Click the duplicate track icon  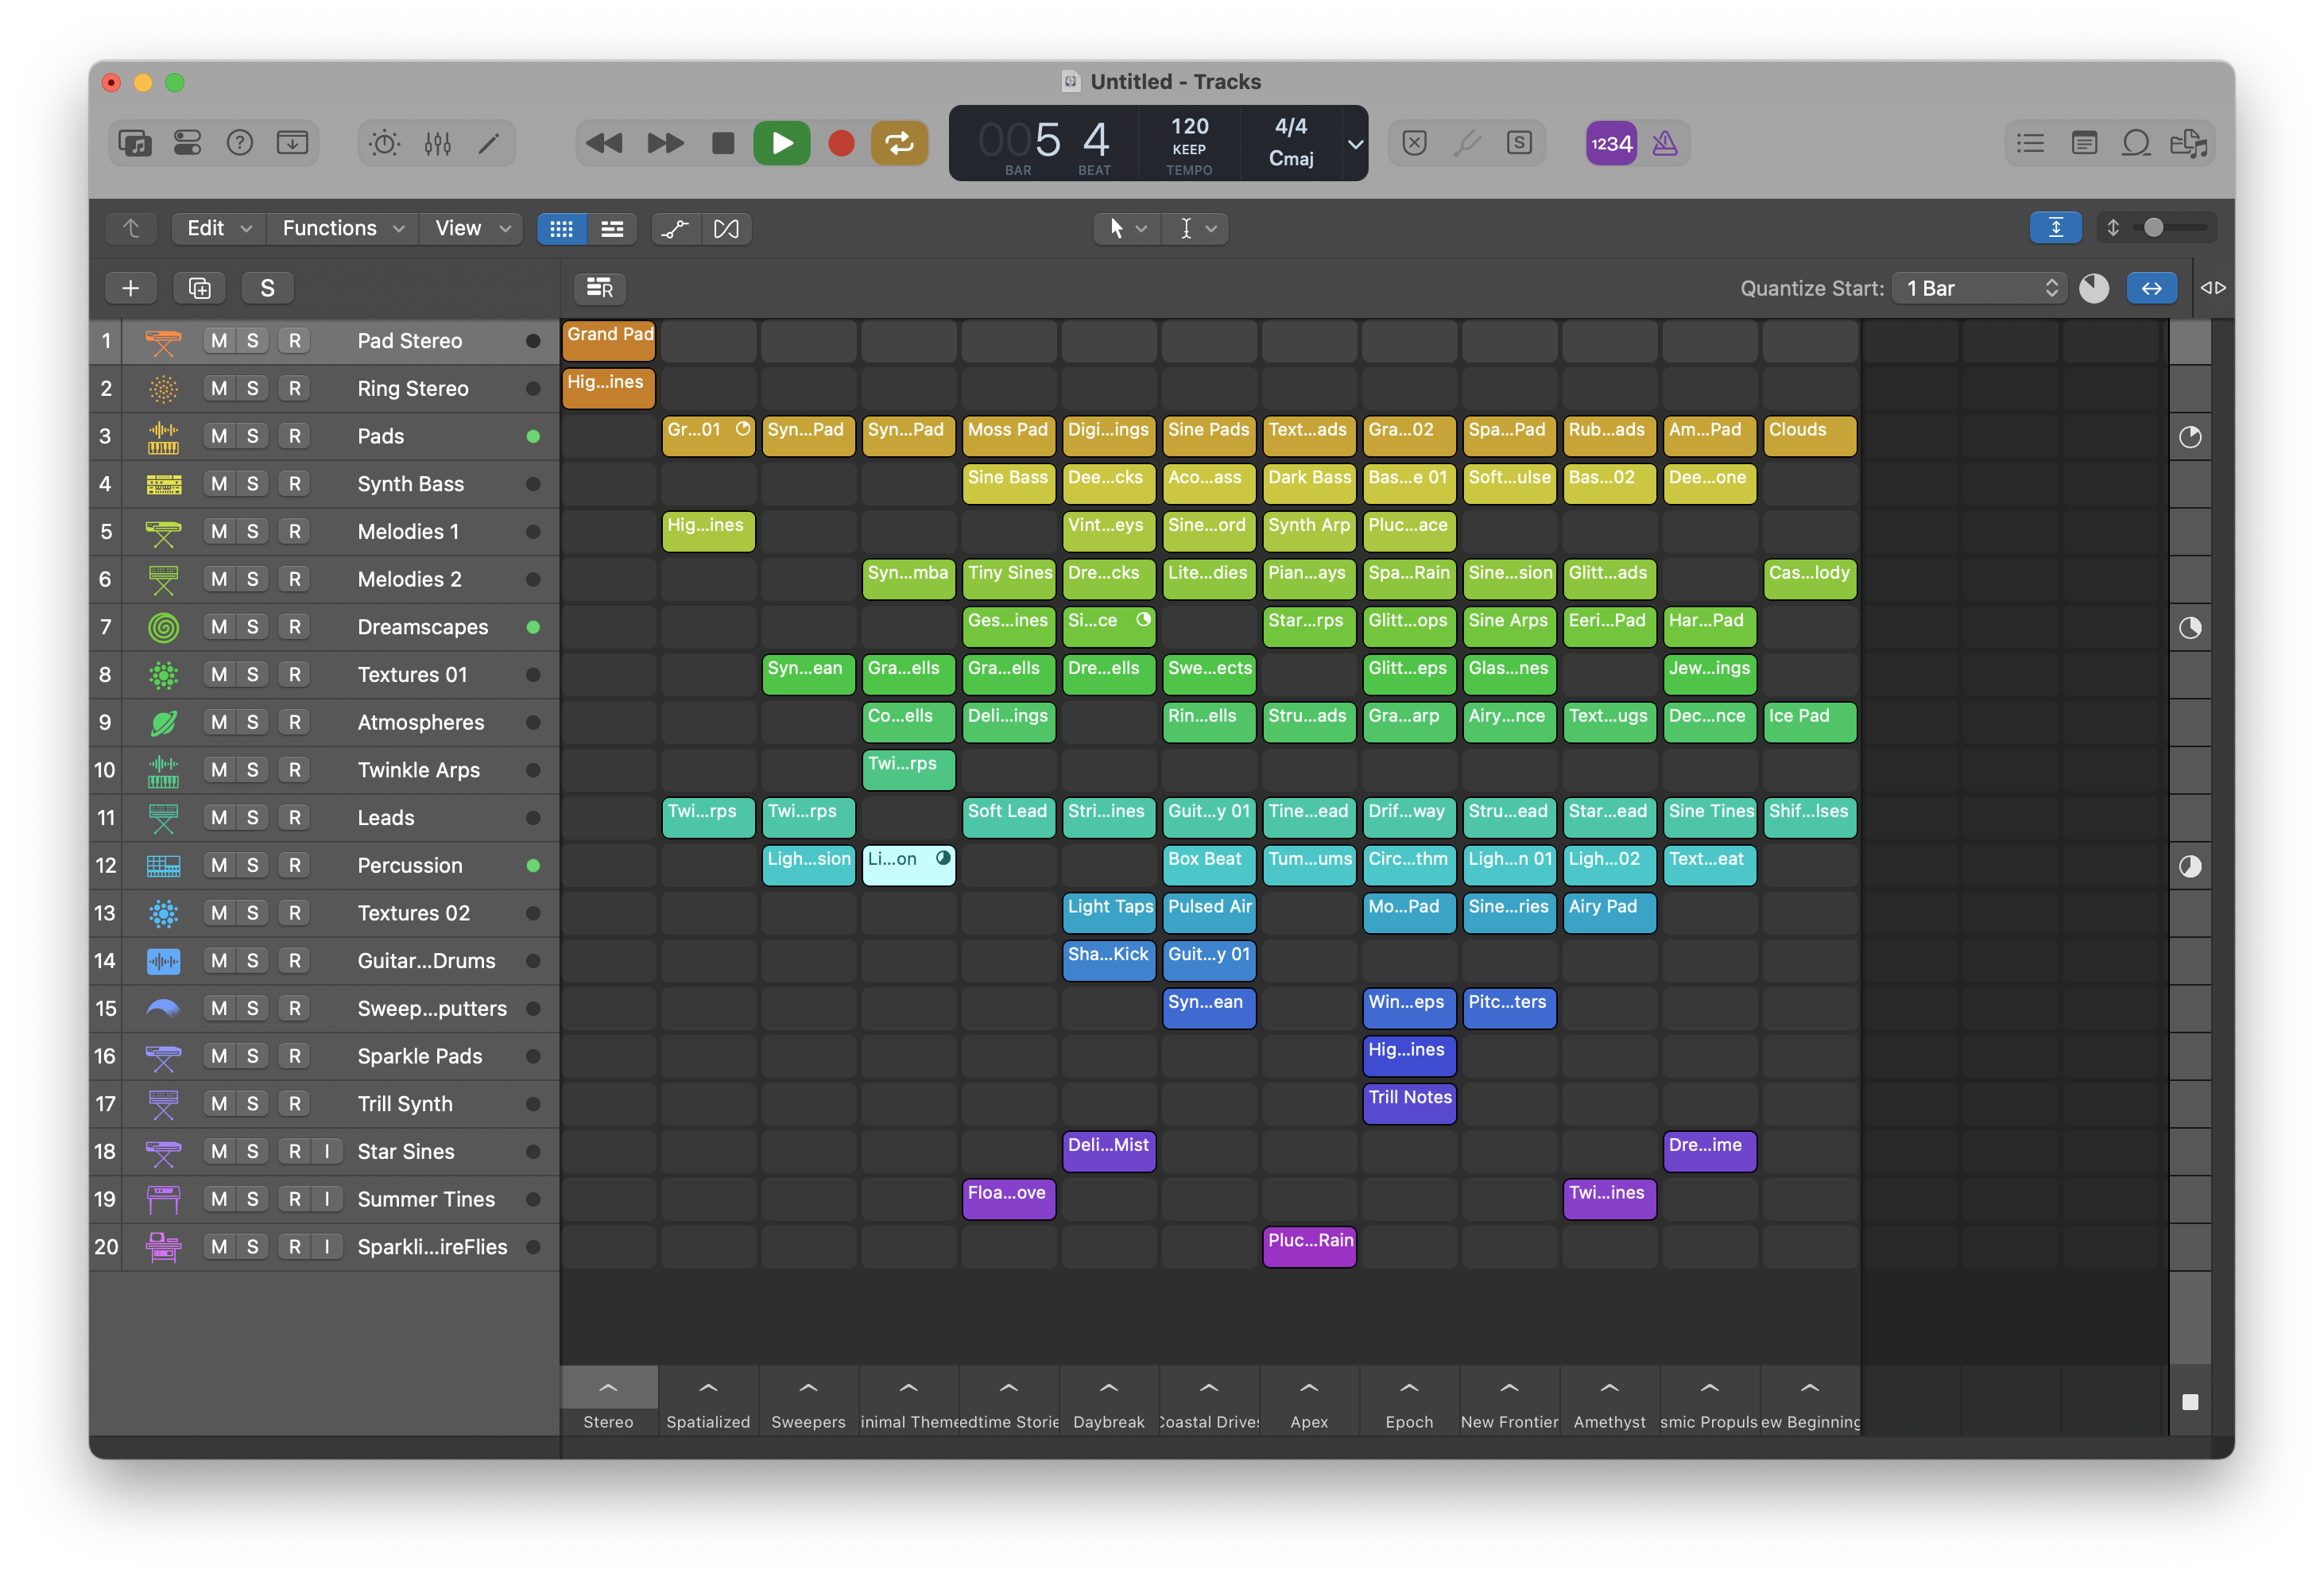pos(199,288)
